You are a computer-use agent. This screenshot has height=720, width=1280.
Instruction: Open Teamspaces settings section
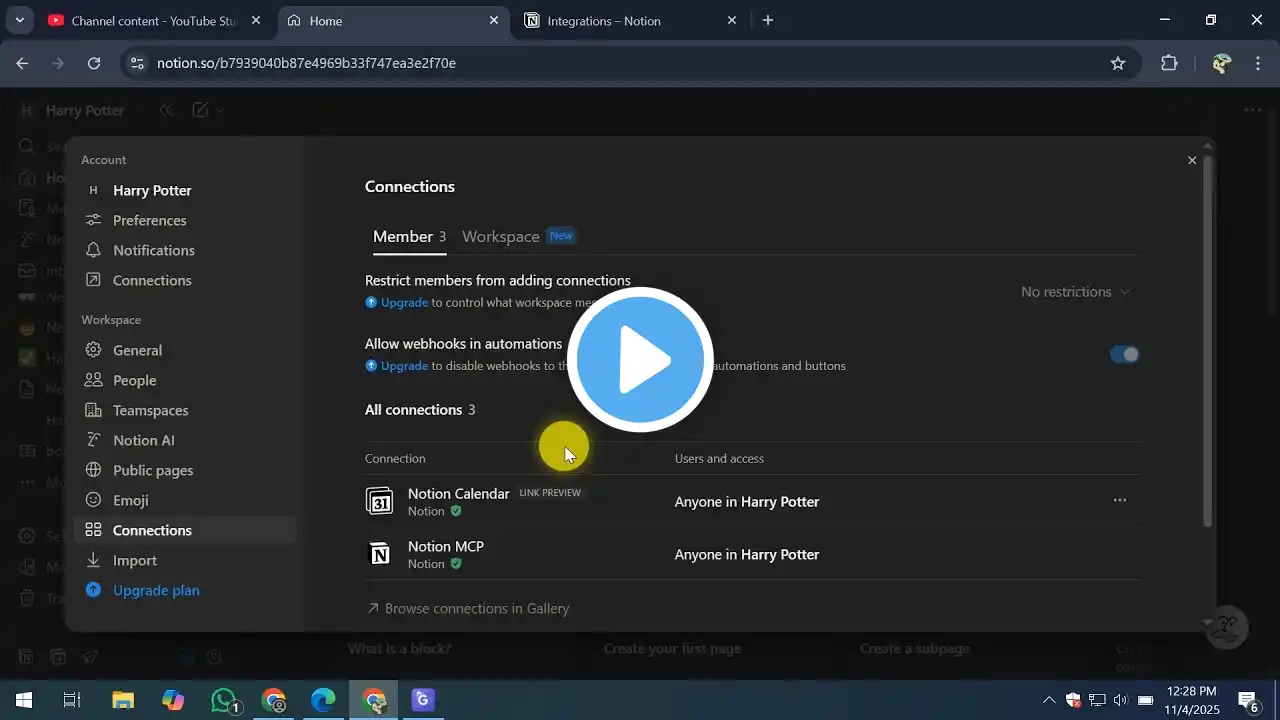pyautogui.click(x=150, y=410)
